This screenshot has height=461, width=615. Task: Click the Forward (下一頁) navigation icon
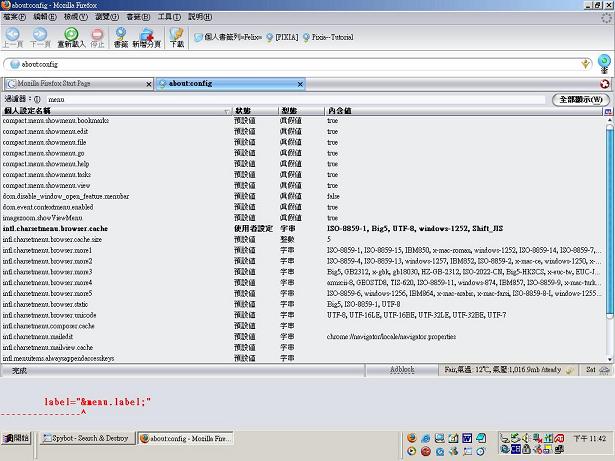pyautogui.click(x=40, y=36)
